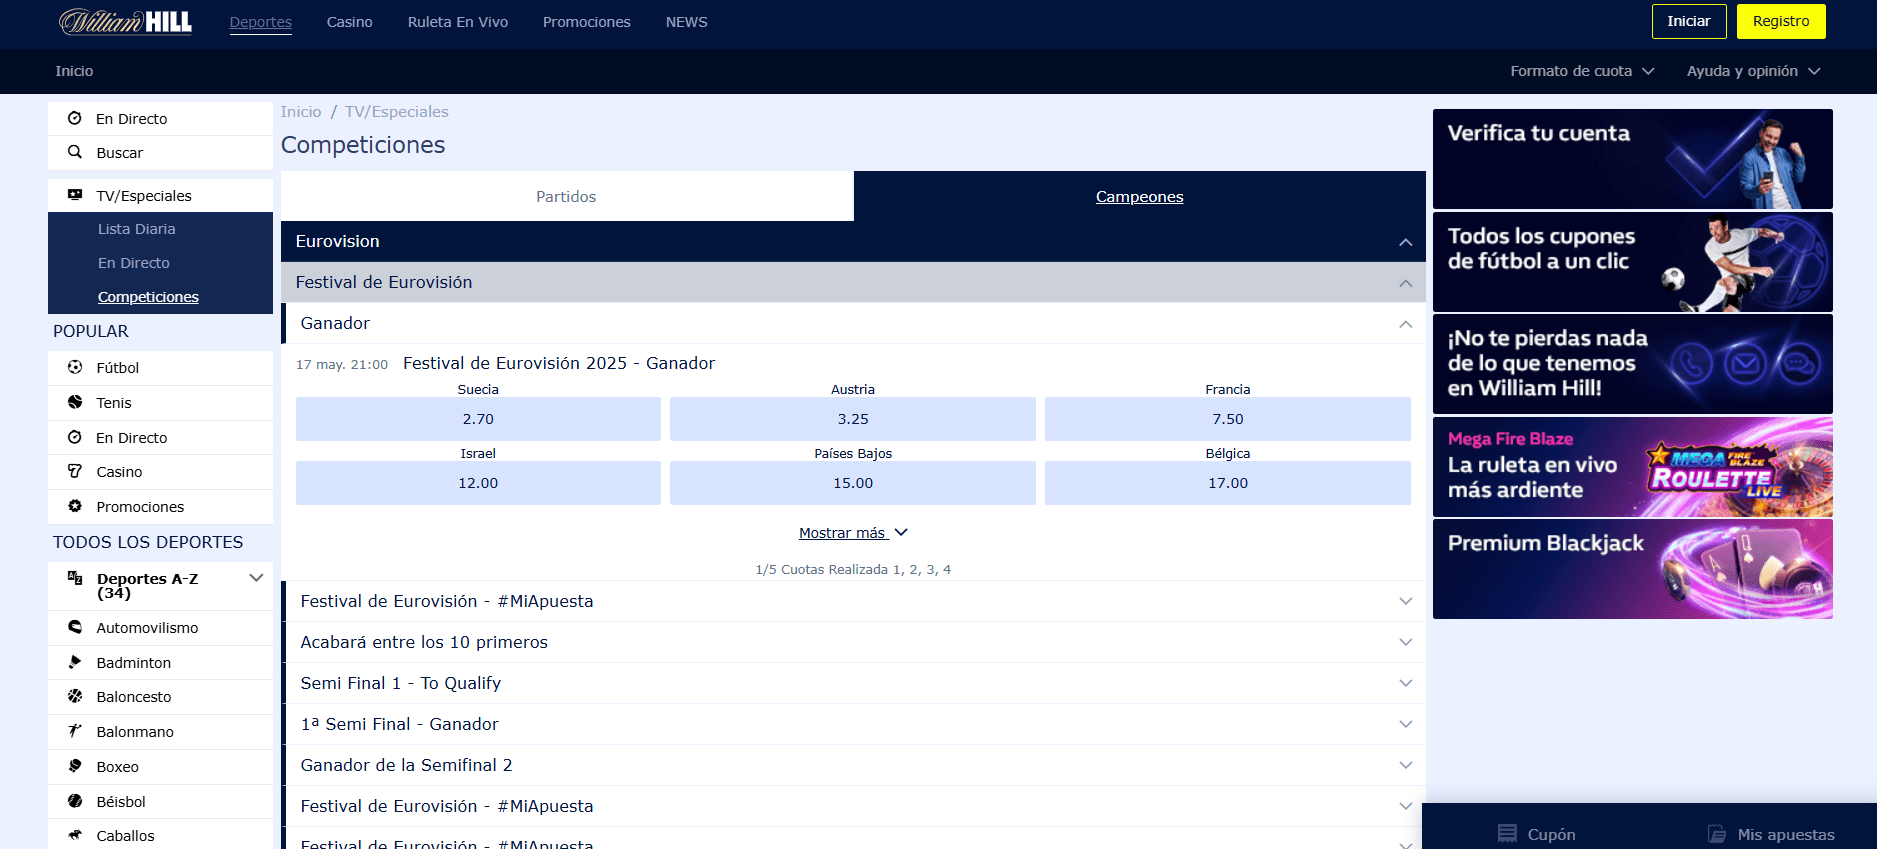Click Inicio breadcrumb link
Image resolution: width=1877 pixels, height=849 pixels.
point(301,112)
